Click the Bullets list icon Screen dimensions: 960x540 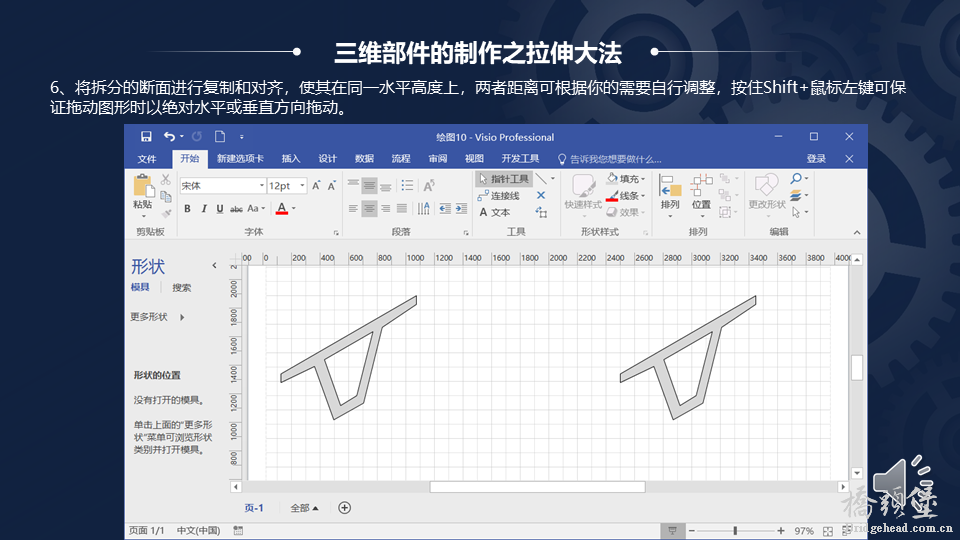(x=407, y=185)
